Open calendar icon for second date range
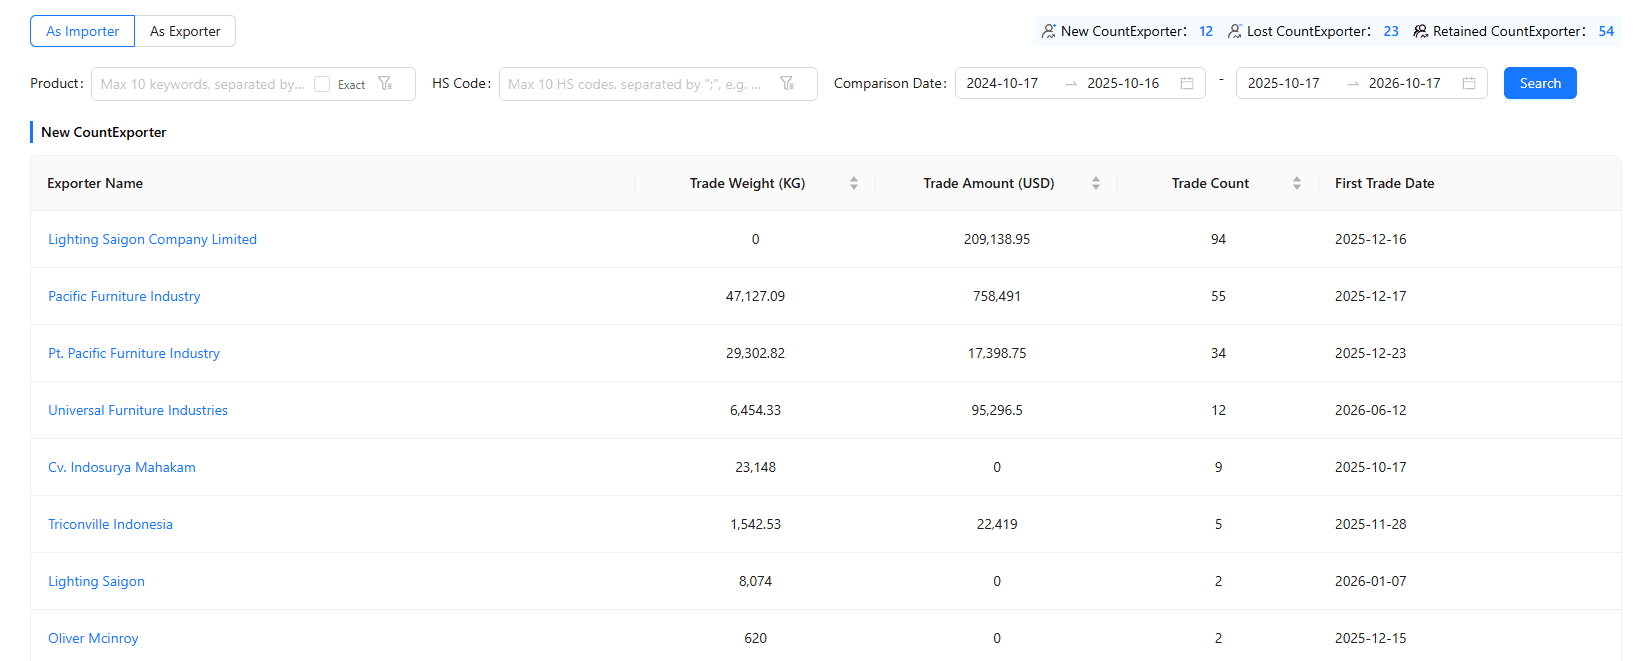Viewport: 1649px width, 661px height. pos(1469,84)
